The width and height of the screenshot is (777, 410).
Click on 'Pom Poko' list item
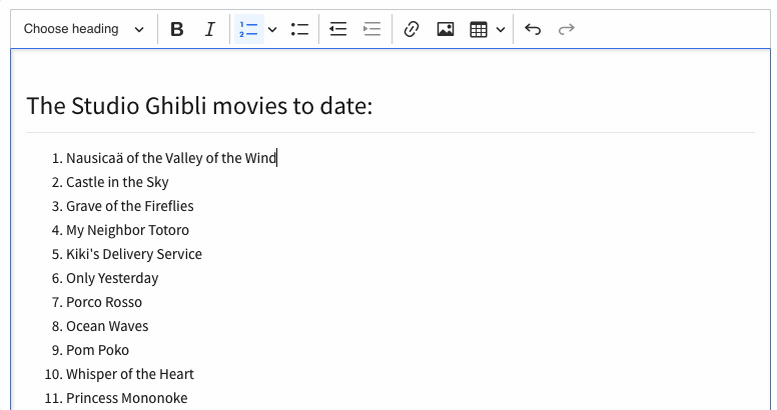pyautogui.click(x=98, y=350)
